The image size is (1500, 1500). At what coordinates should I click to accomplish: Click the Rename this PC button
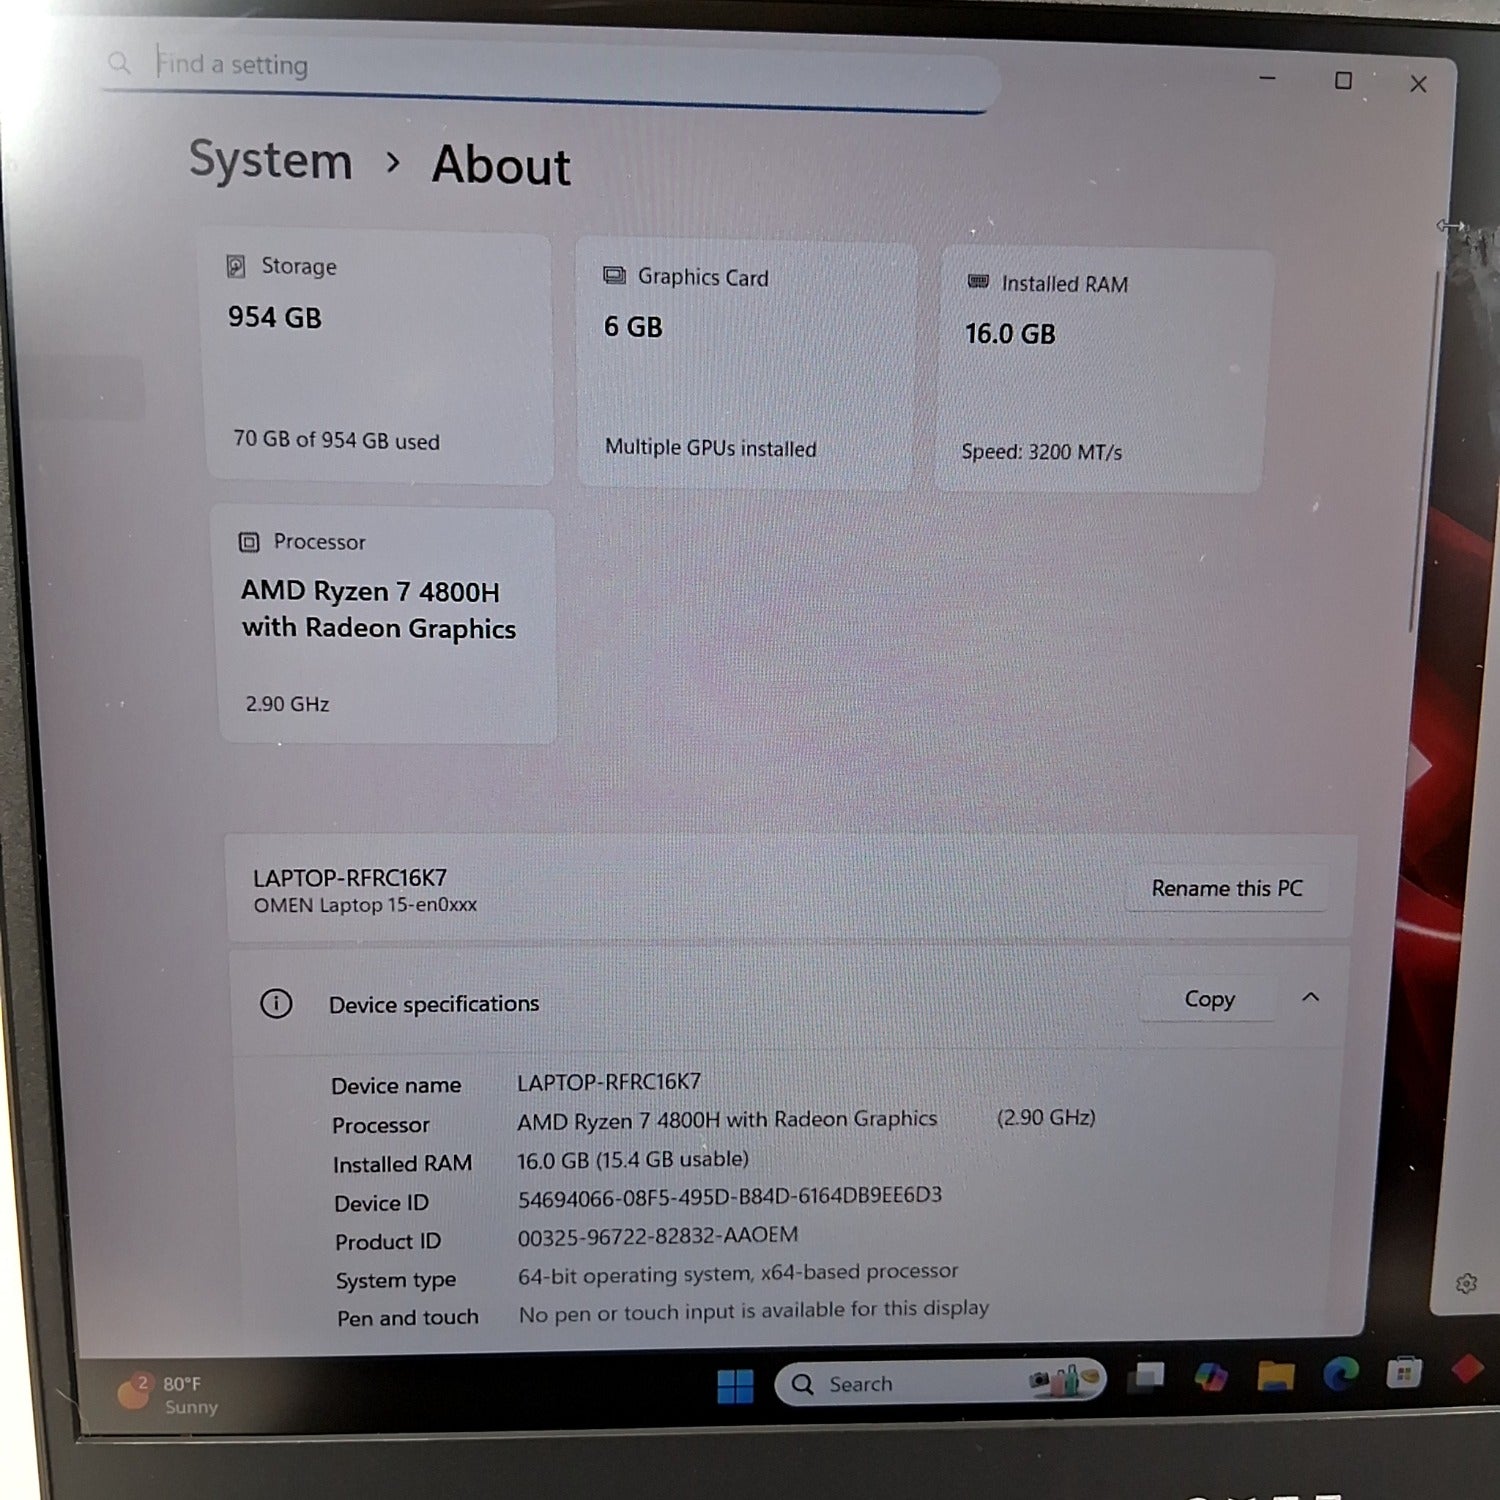1226,888
